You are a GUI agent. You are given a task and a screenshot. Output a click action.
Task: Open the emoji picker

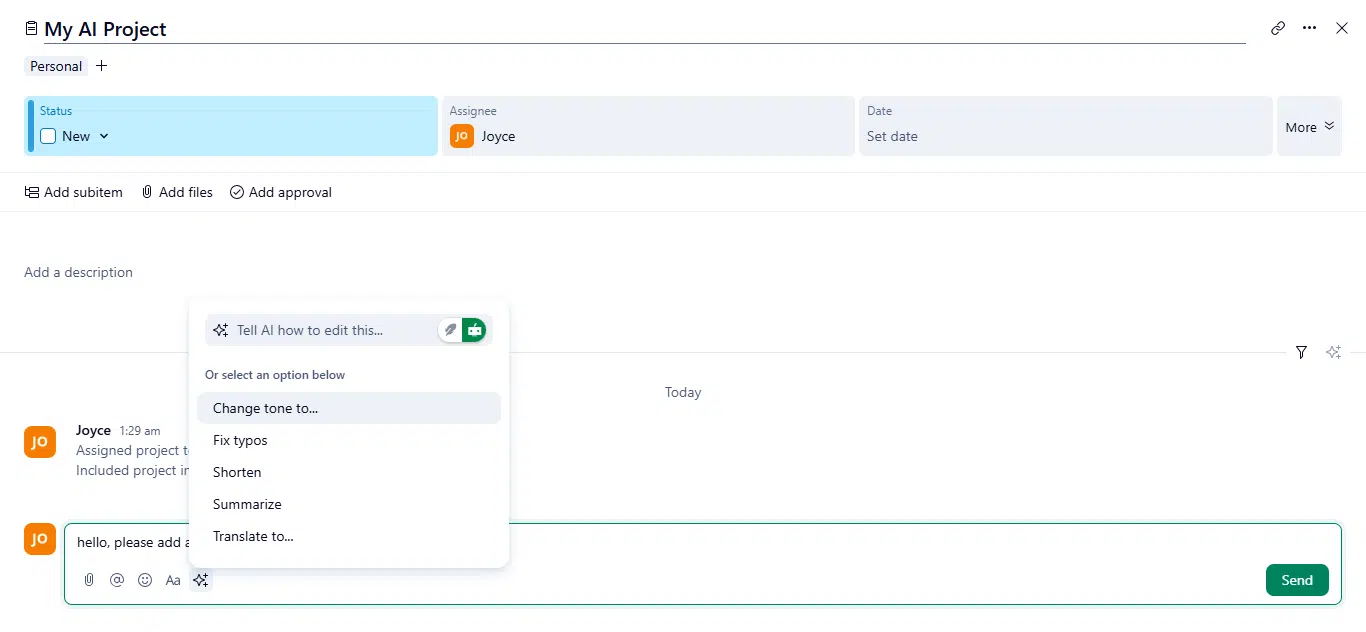coord(145,580)
